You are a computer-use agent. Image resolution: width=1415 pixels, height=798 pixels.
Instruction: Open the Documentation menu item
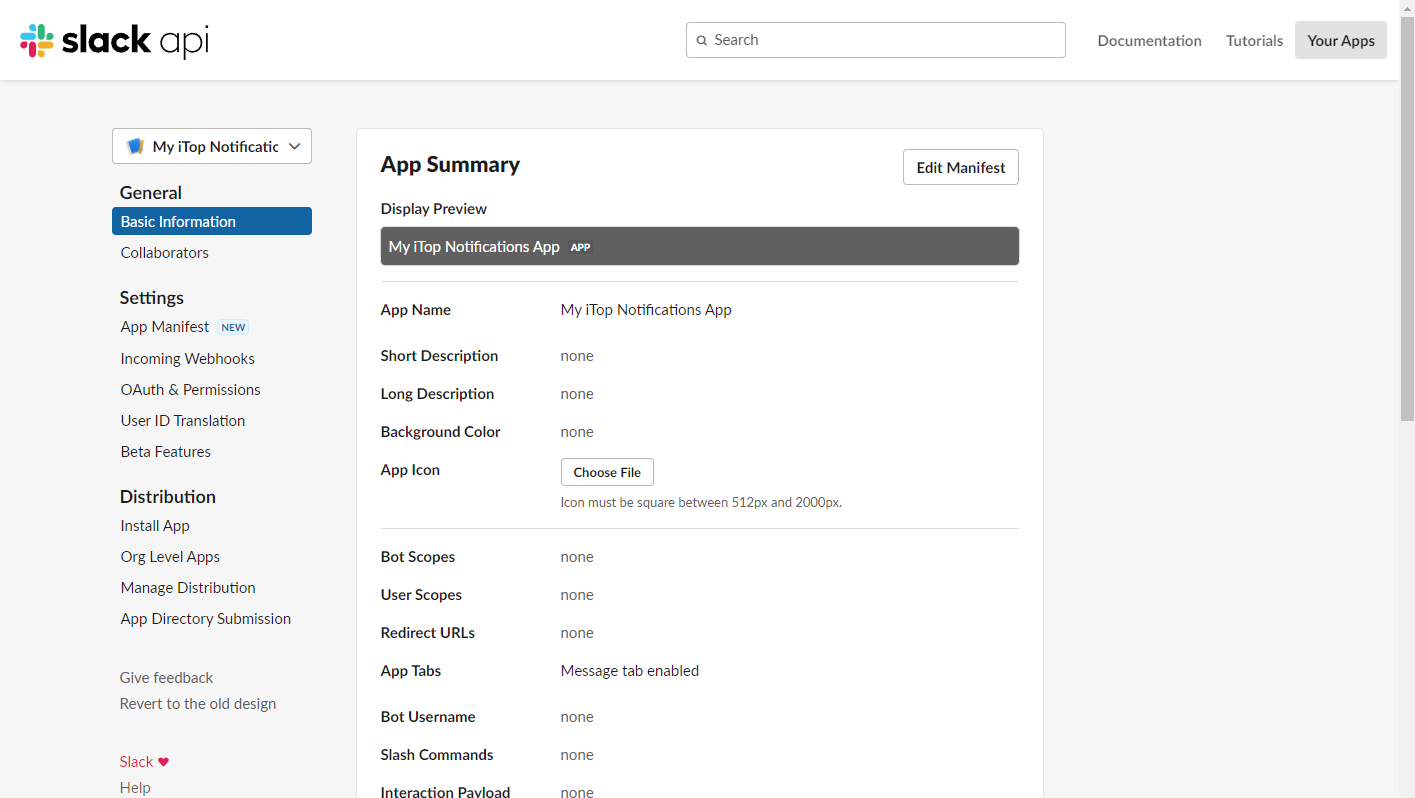coord(1149,41)
